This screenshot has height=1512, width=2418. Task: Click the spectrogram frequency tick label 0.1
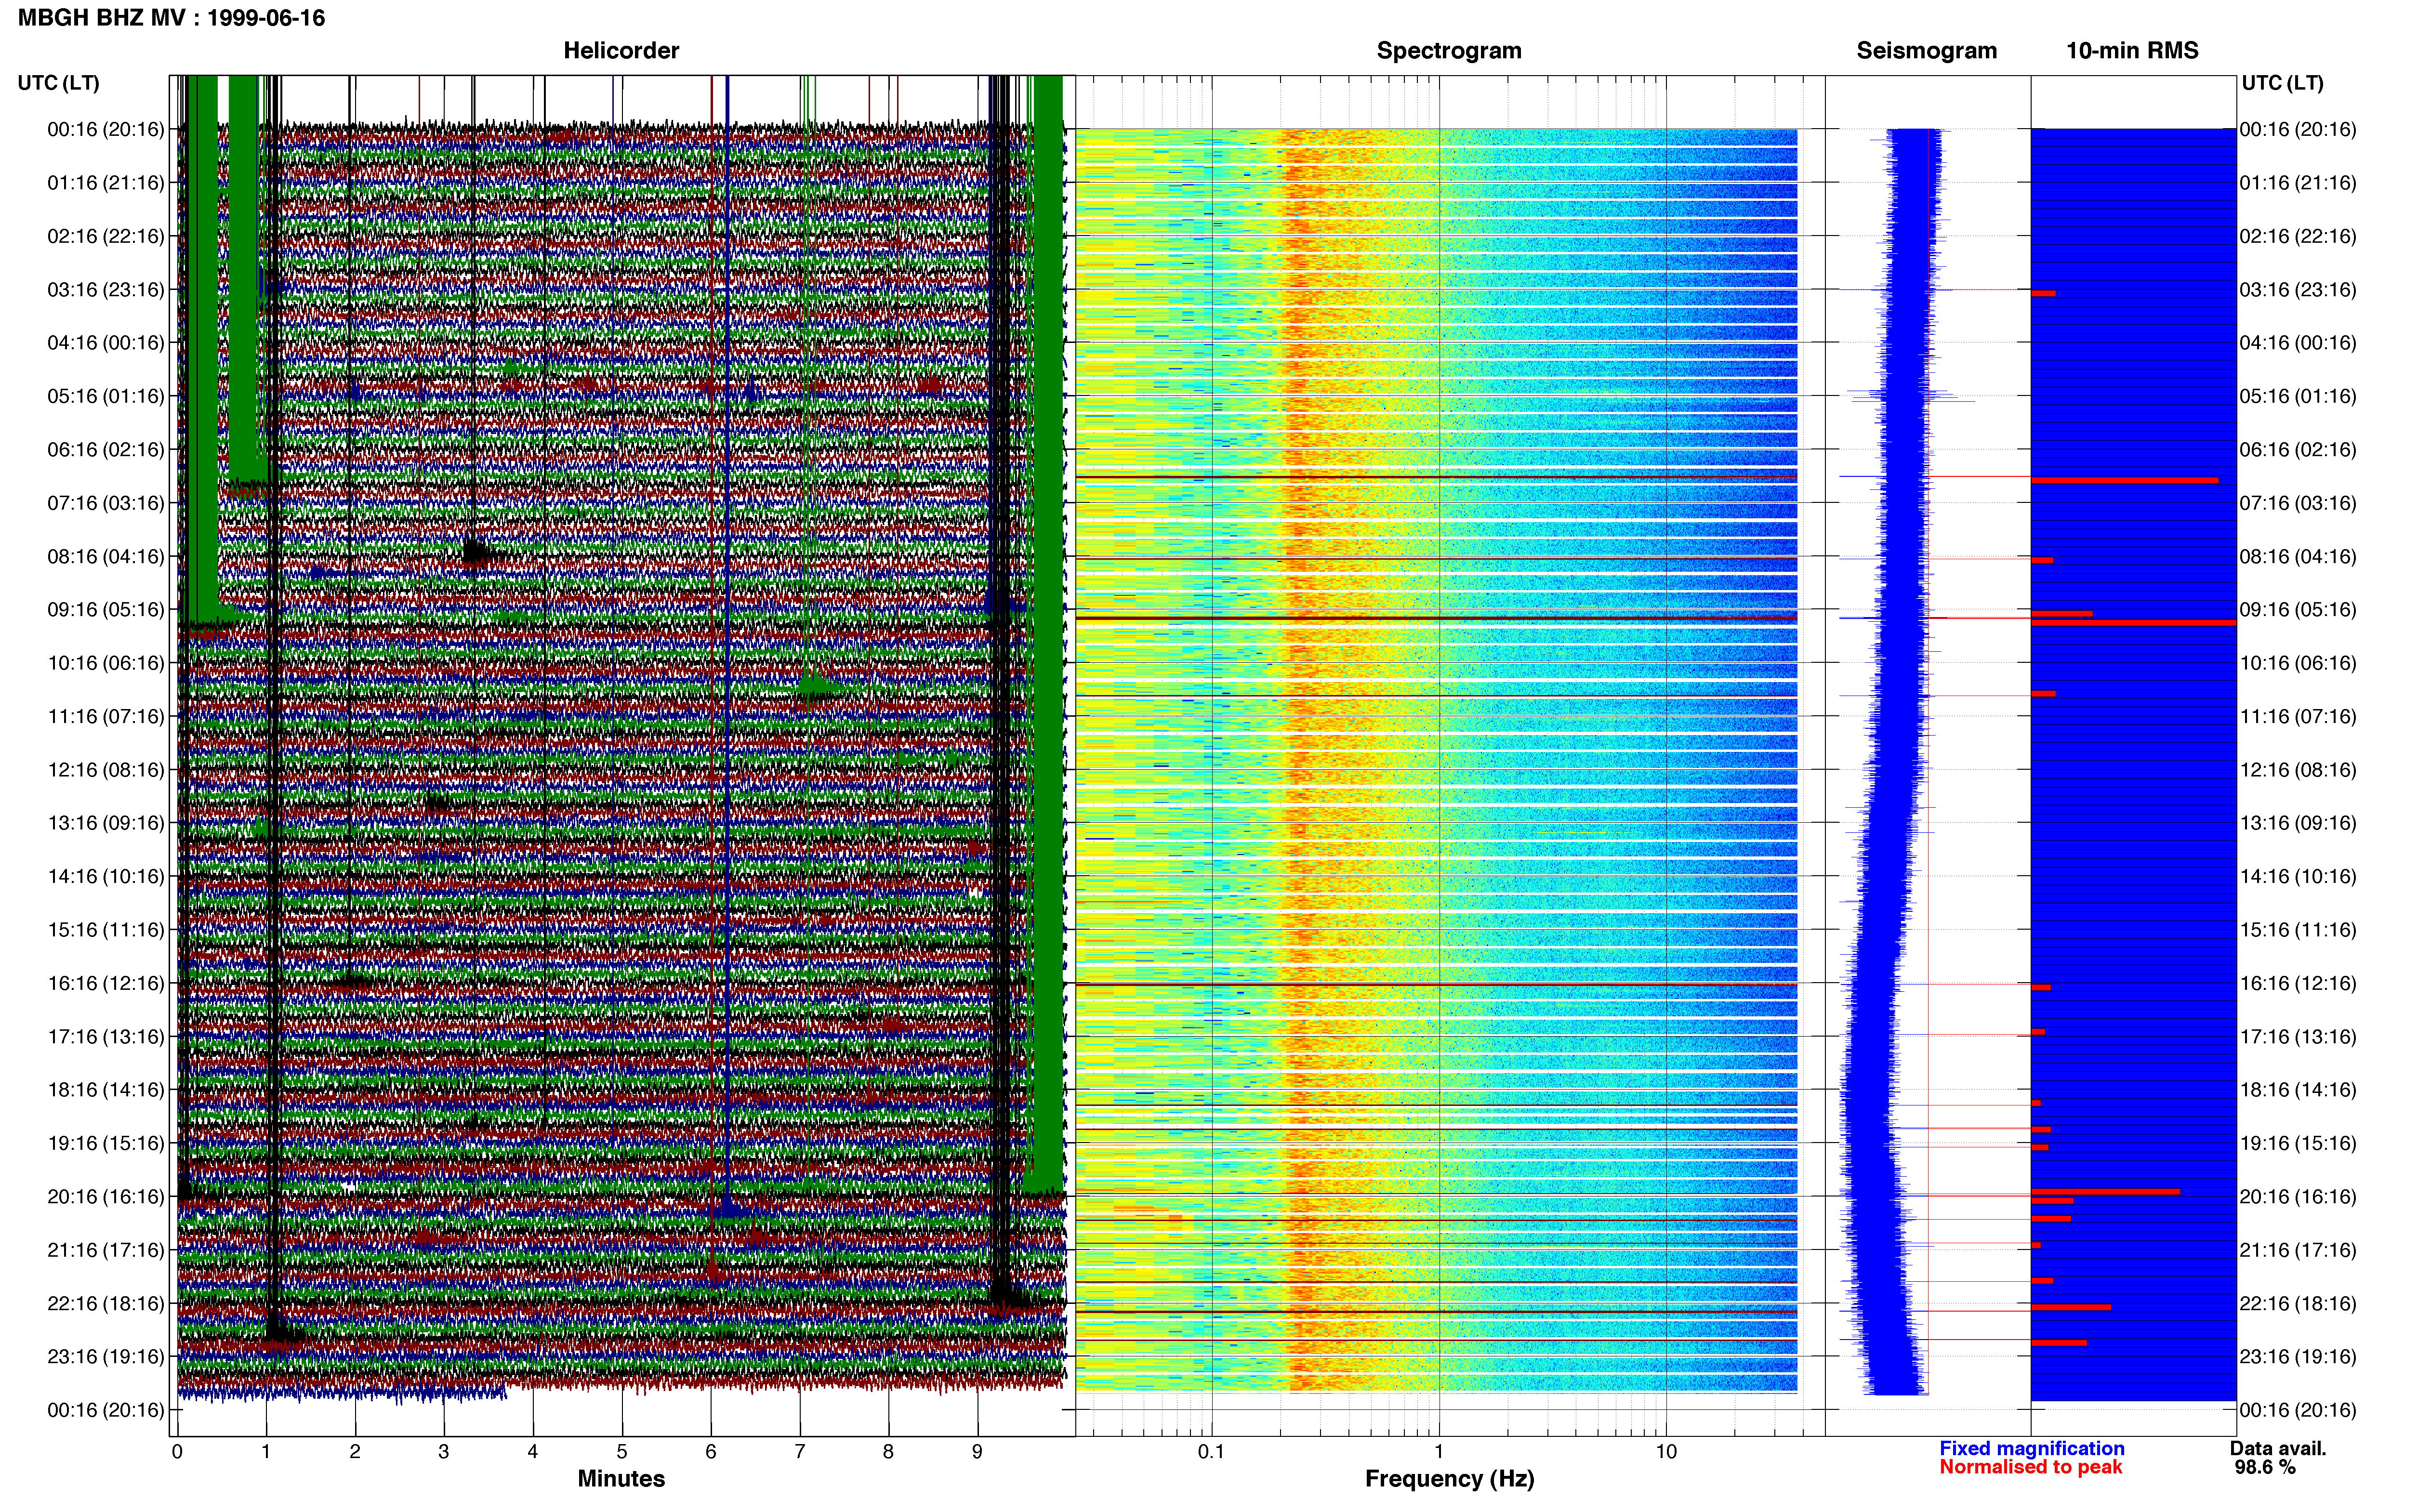click(x=1211, y=1452)
